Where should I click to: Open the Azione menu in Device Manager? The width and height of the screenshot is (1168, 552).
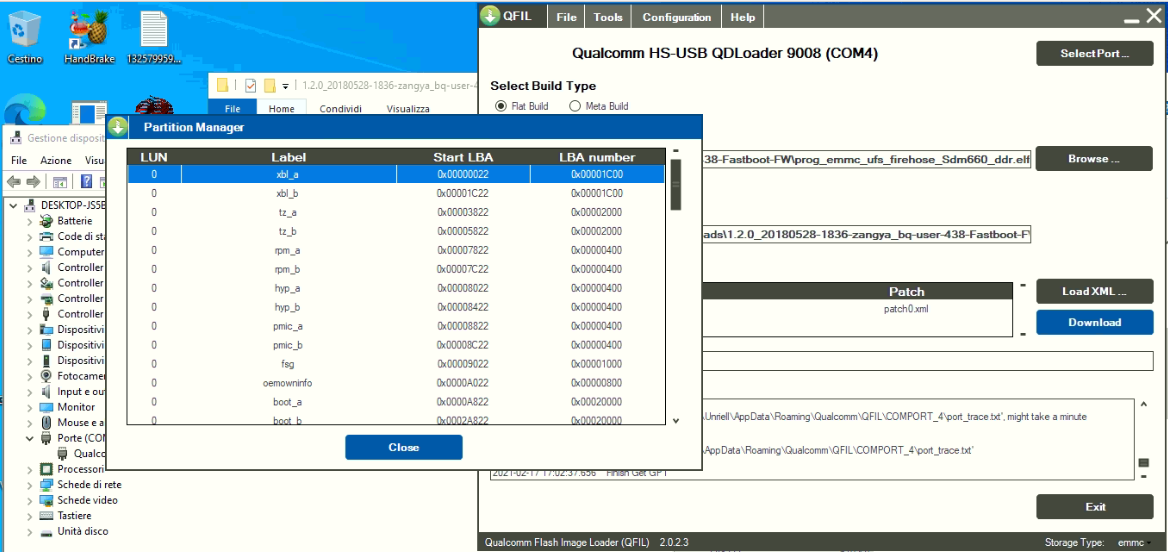pos(56,160)
